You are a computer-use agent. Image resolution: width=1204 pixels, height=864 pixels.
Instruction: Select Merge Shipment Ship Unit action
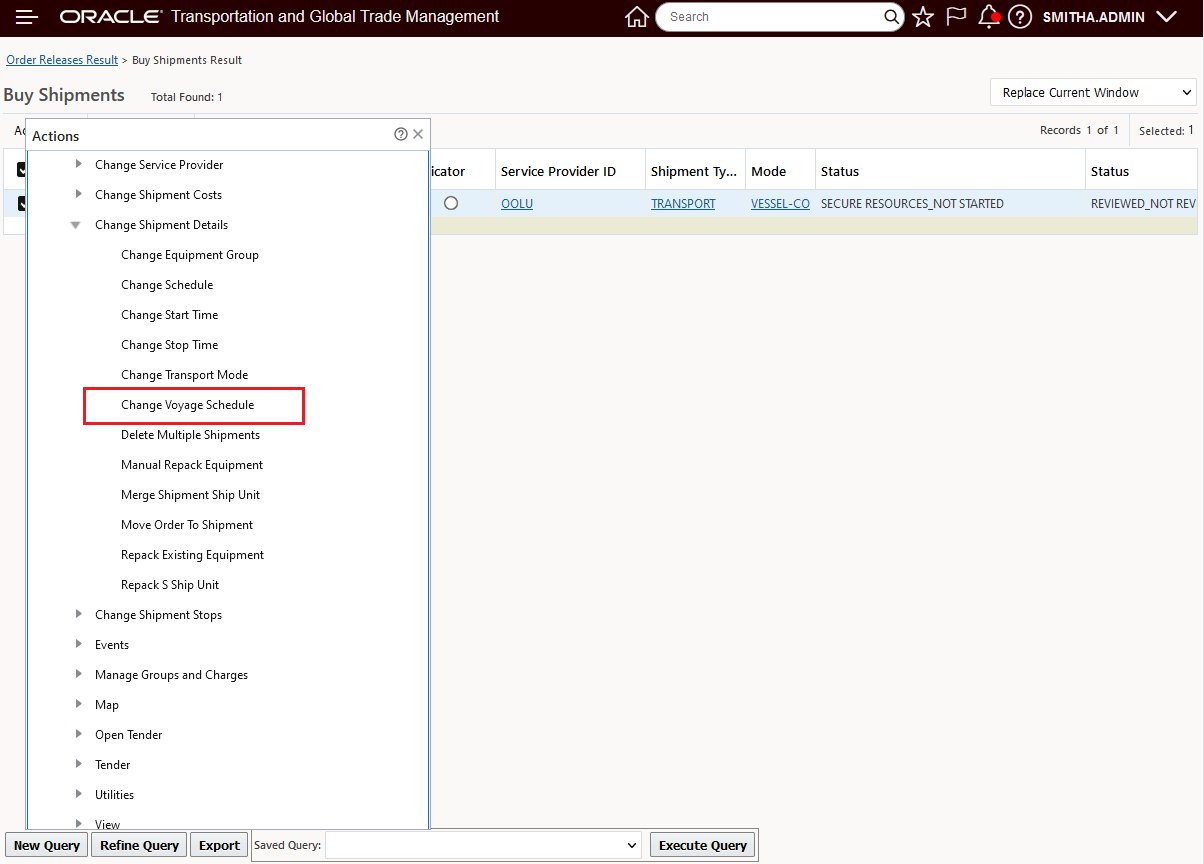click(x=191, y=495)
